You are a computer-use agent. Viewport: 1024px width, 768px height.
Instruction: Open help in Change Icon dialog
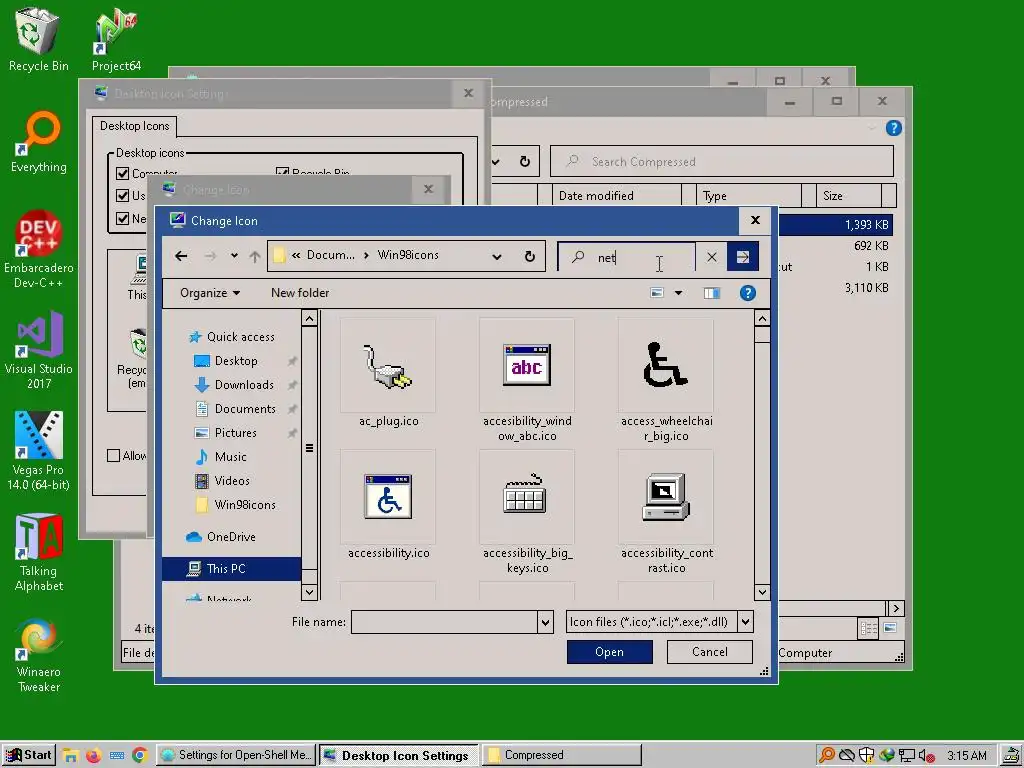tap(747, 293)
